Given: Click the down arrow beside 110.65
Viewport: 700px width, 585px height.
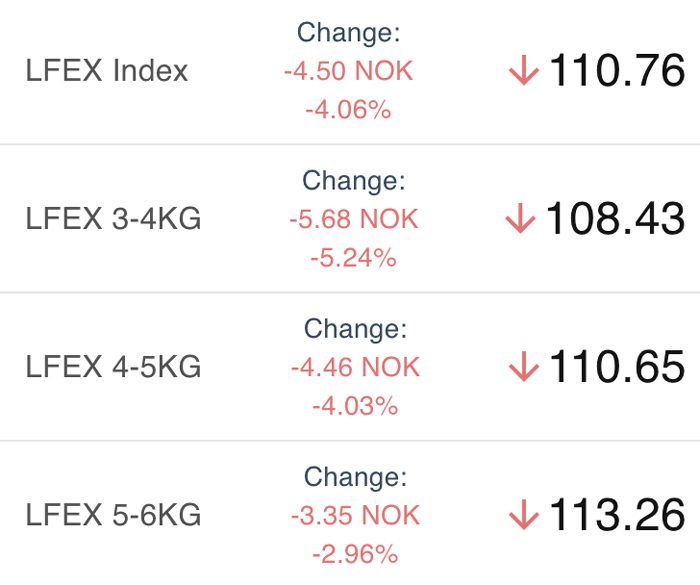Looking at the screenshot, I should pyautogui.click(x=524, y=367).
